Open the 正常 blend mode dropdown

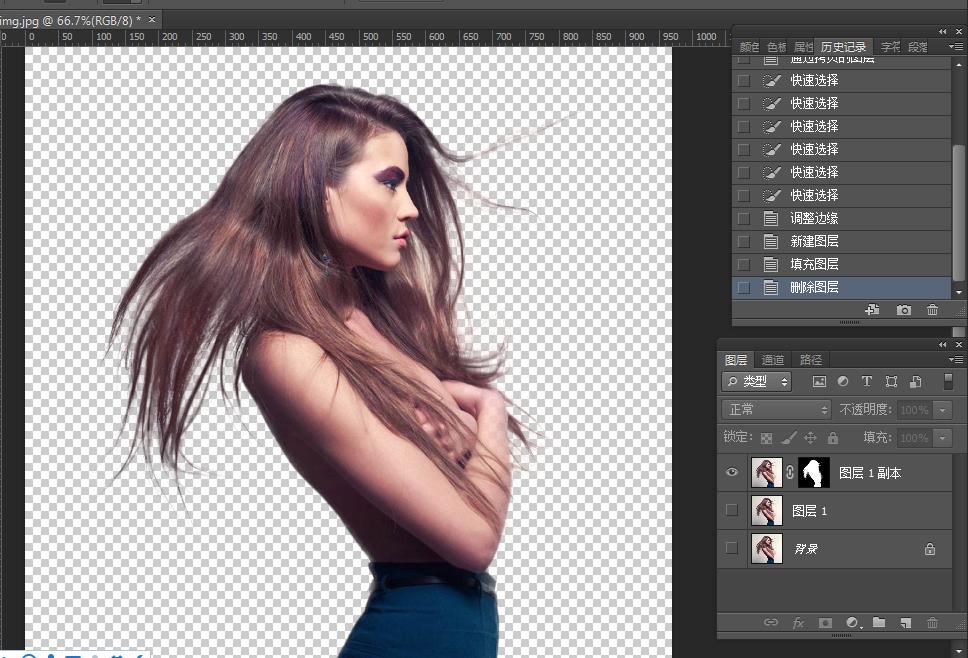(x=777, y=410)
